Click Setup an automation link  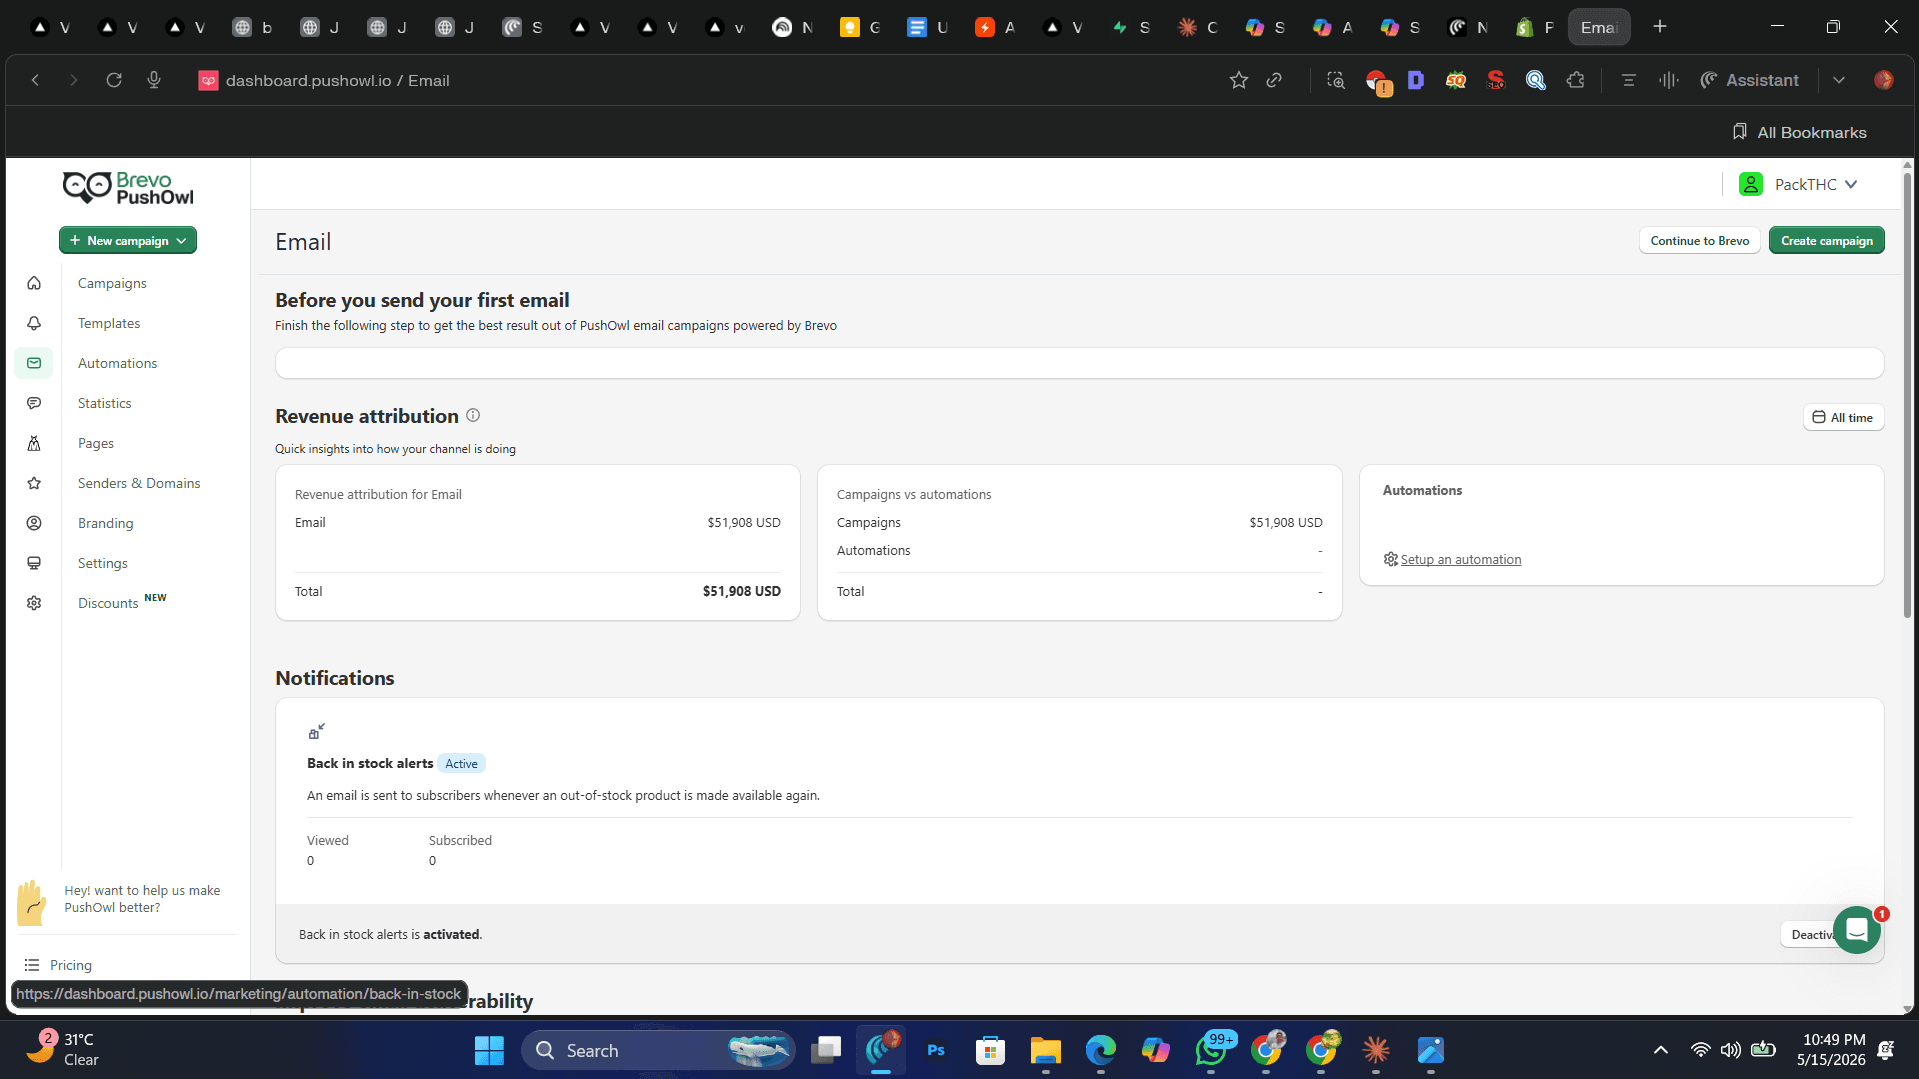[1460, 559]
